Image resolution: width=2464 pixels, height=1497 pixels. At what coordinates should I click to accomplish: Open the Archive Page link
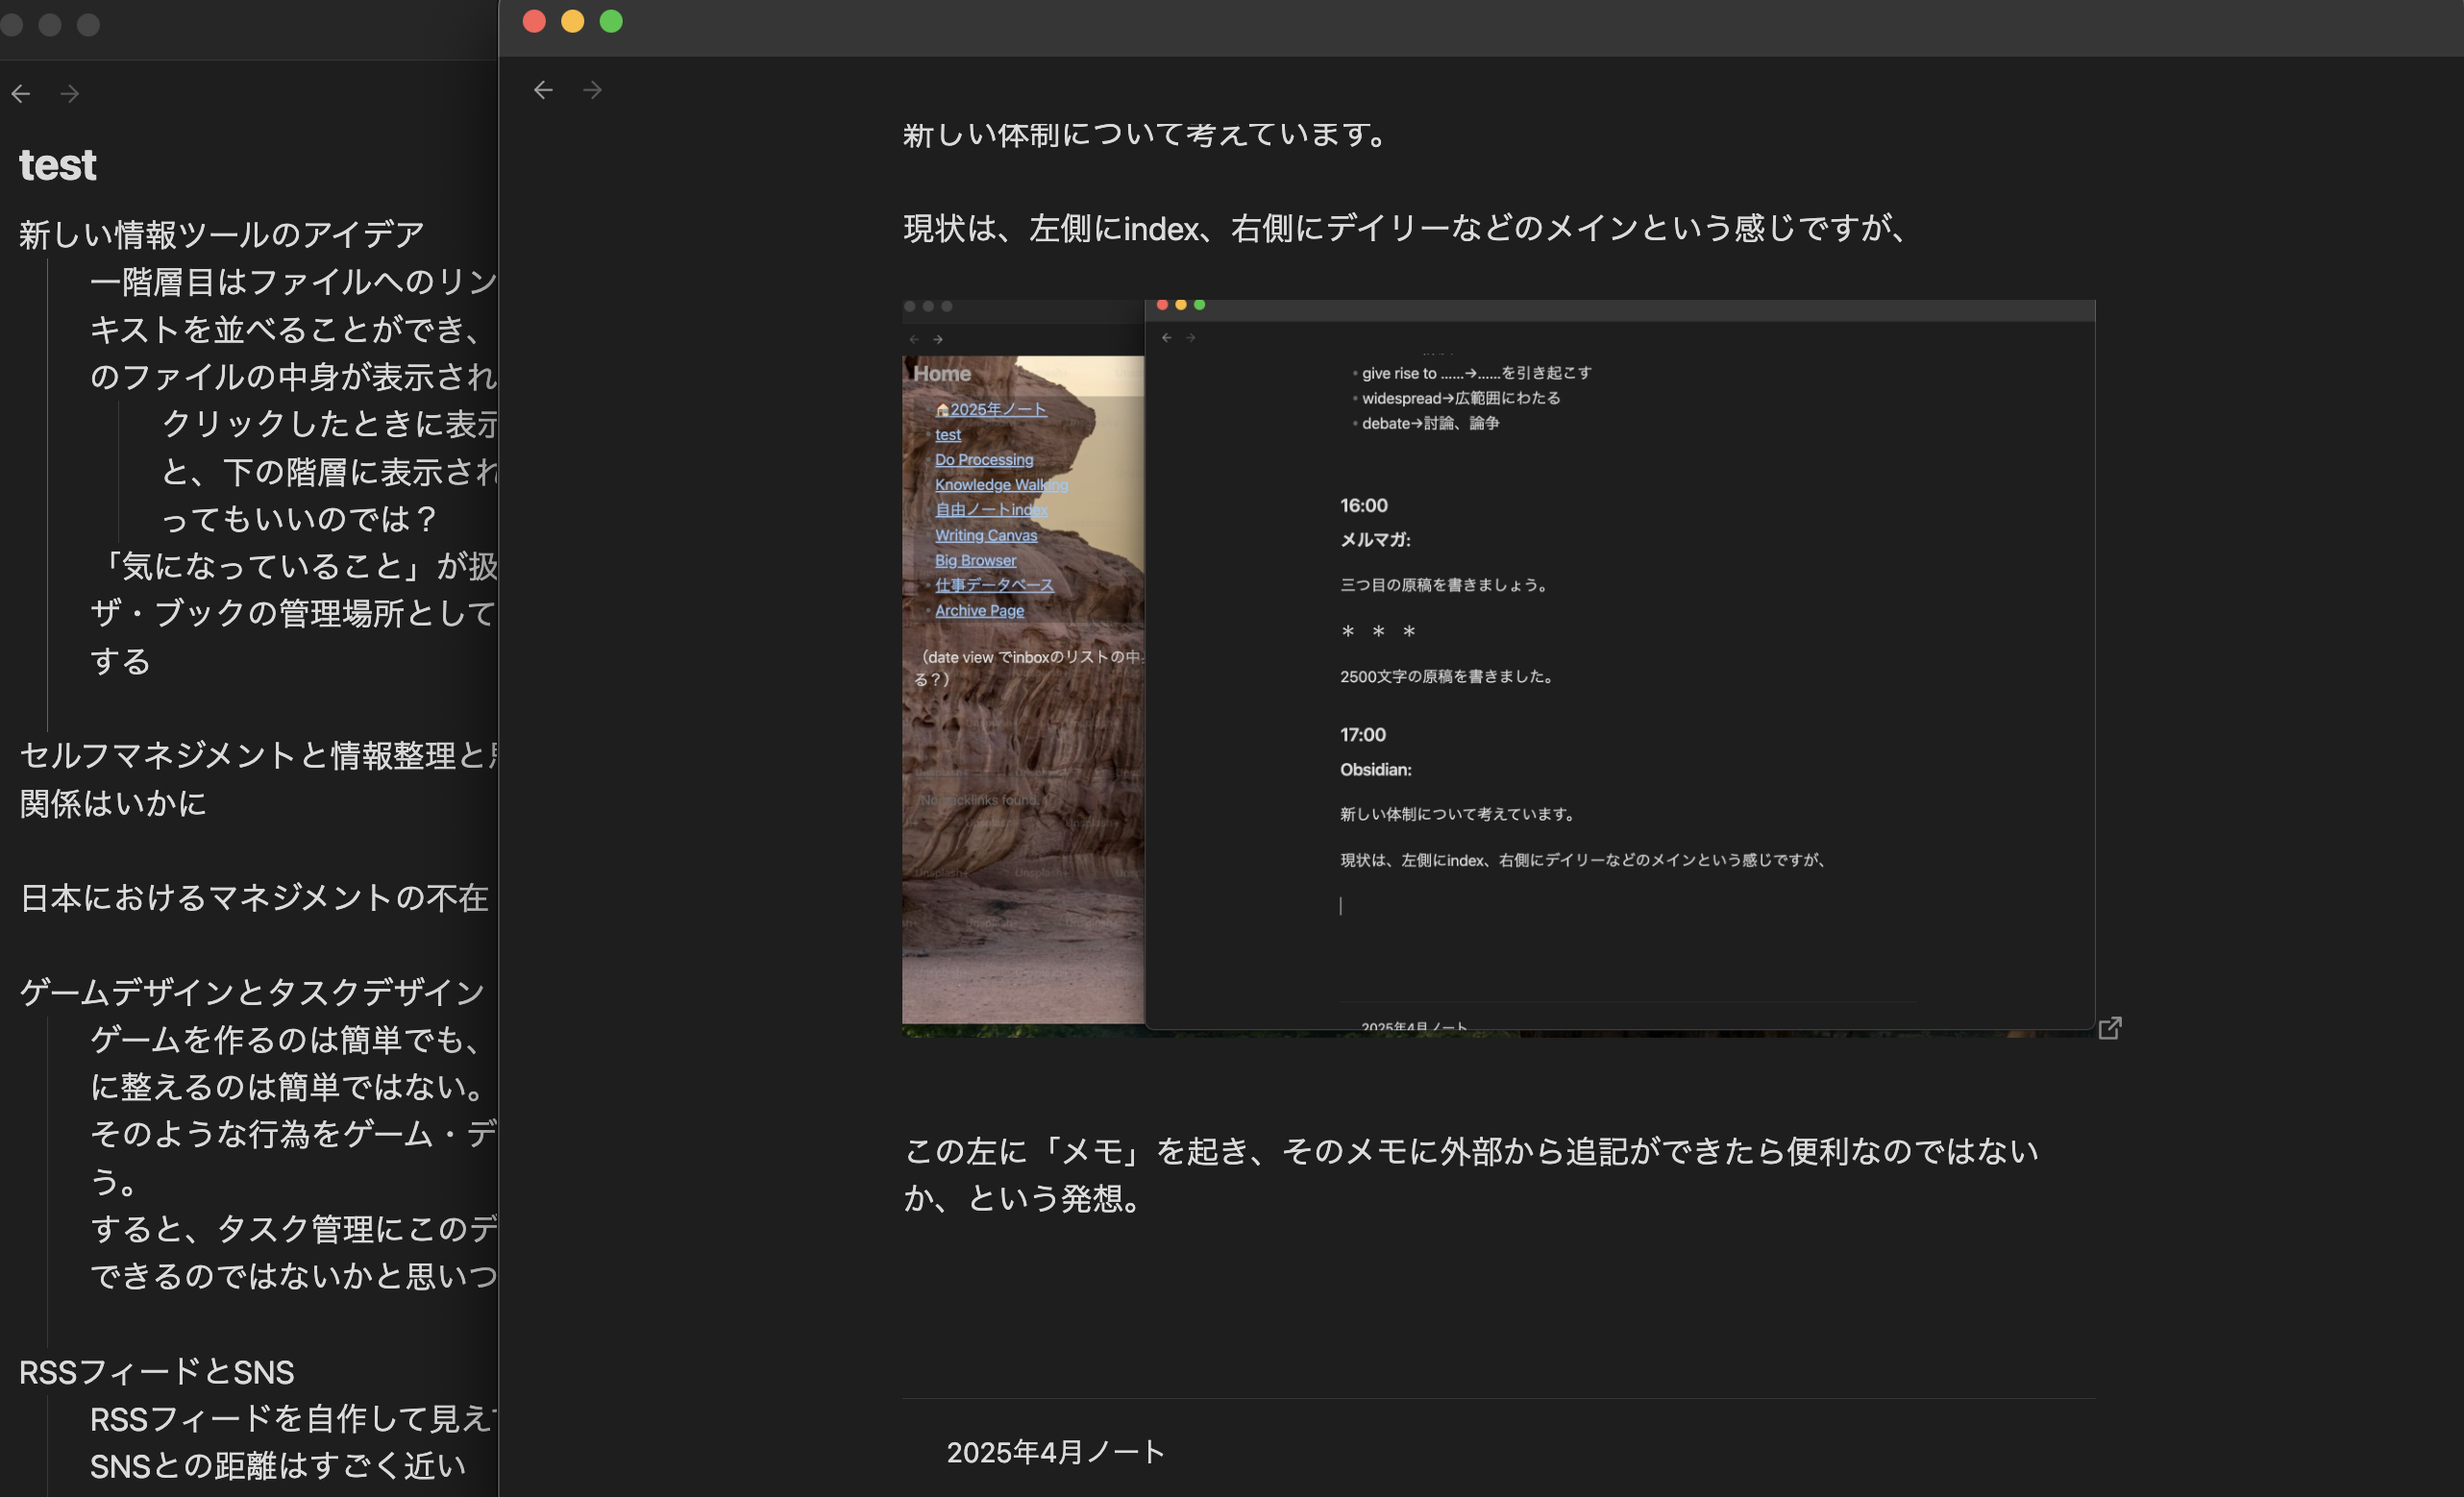tap(979, 610)
